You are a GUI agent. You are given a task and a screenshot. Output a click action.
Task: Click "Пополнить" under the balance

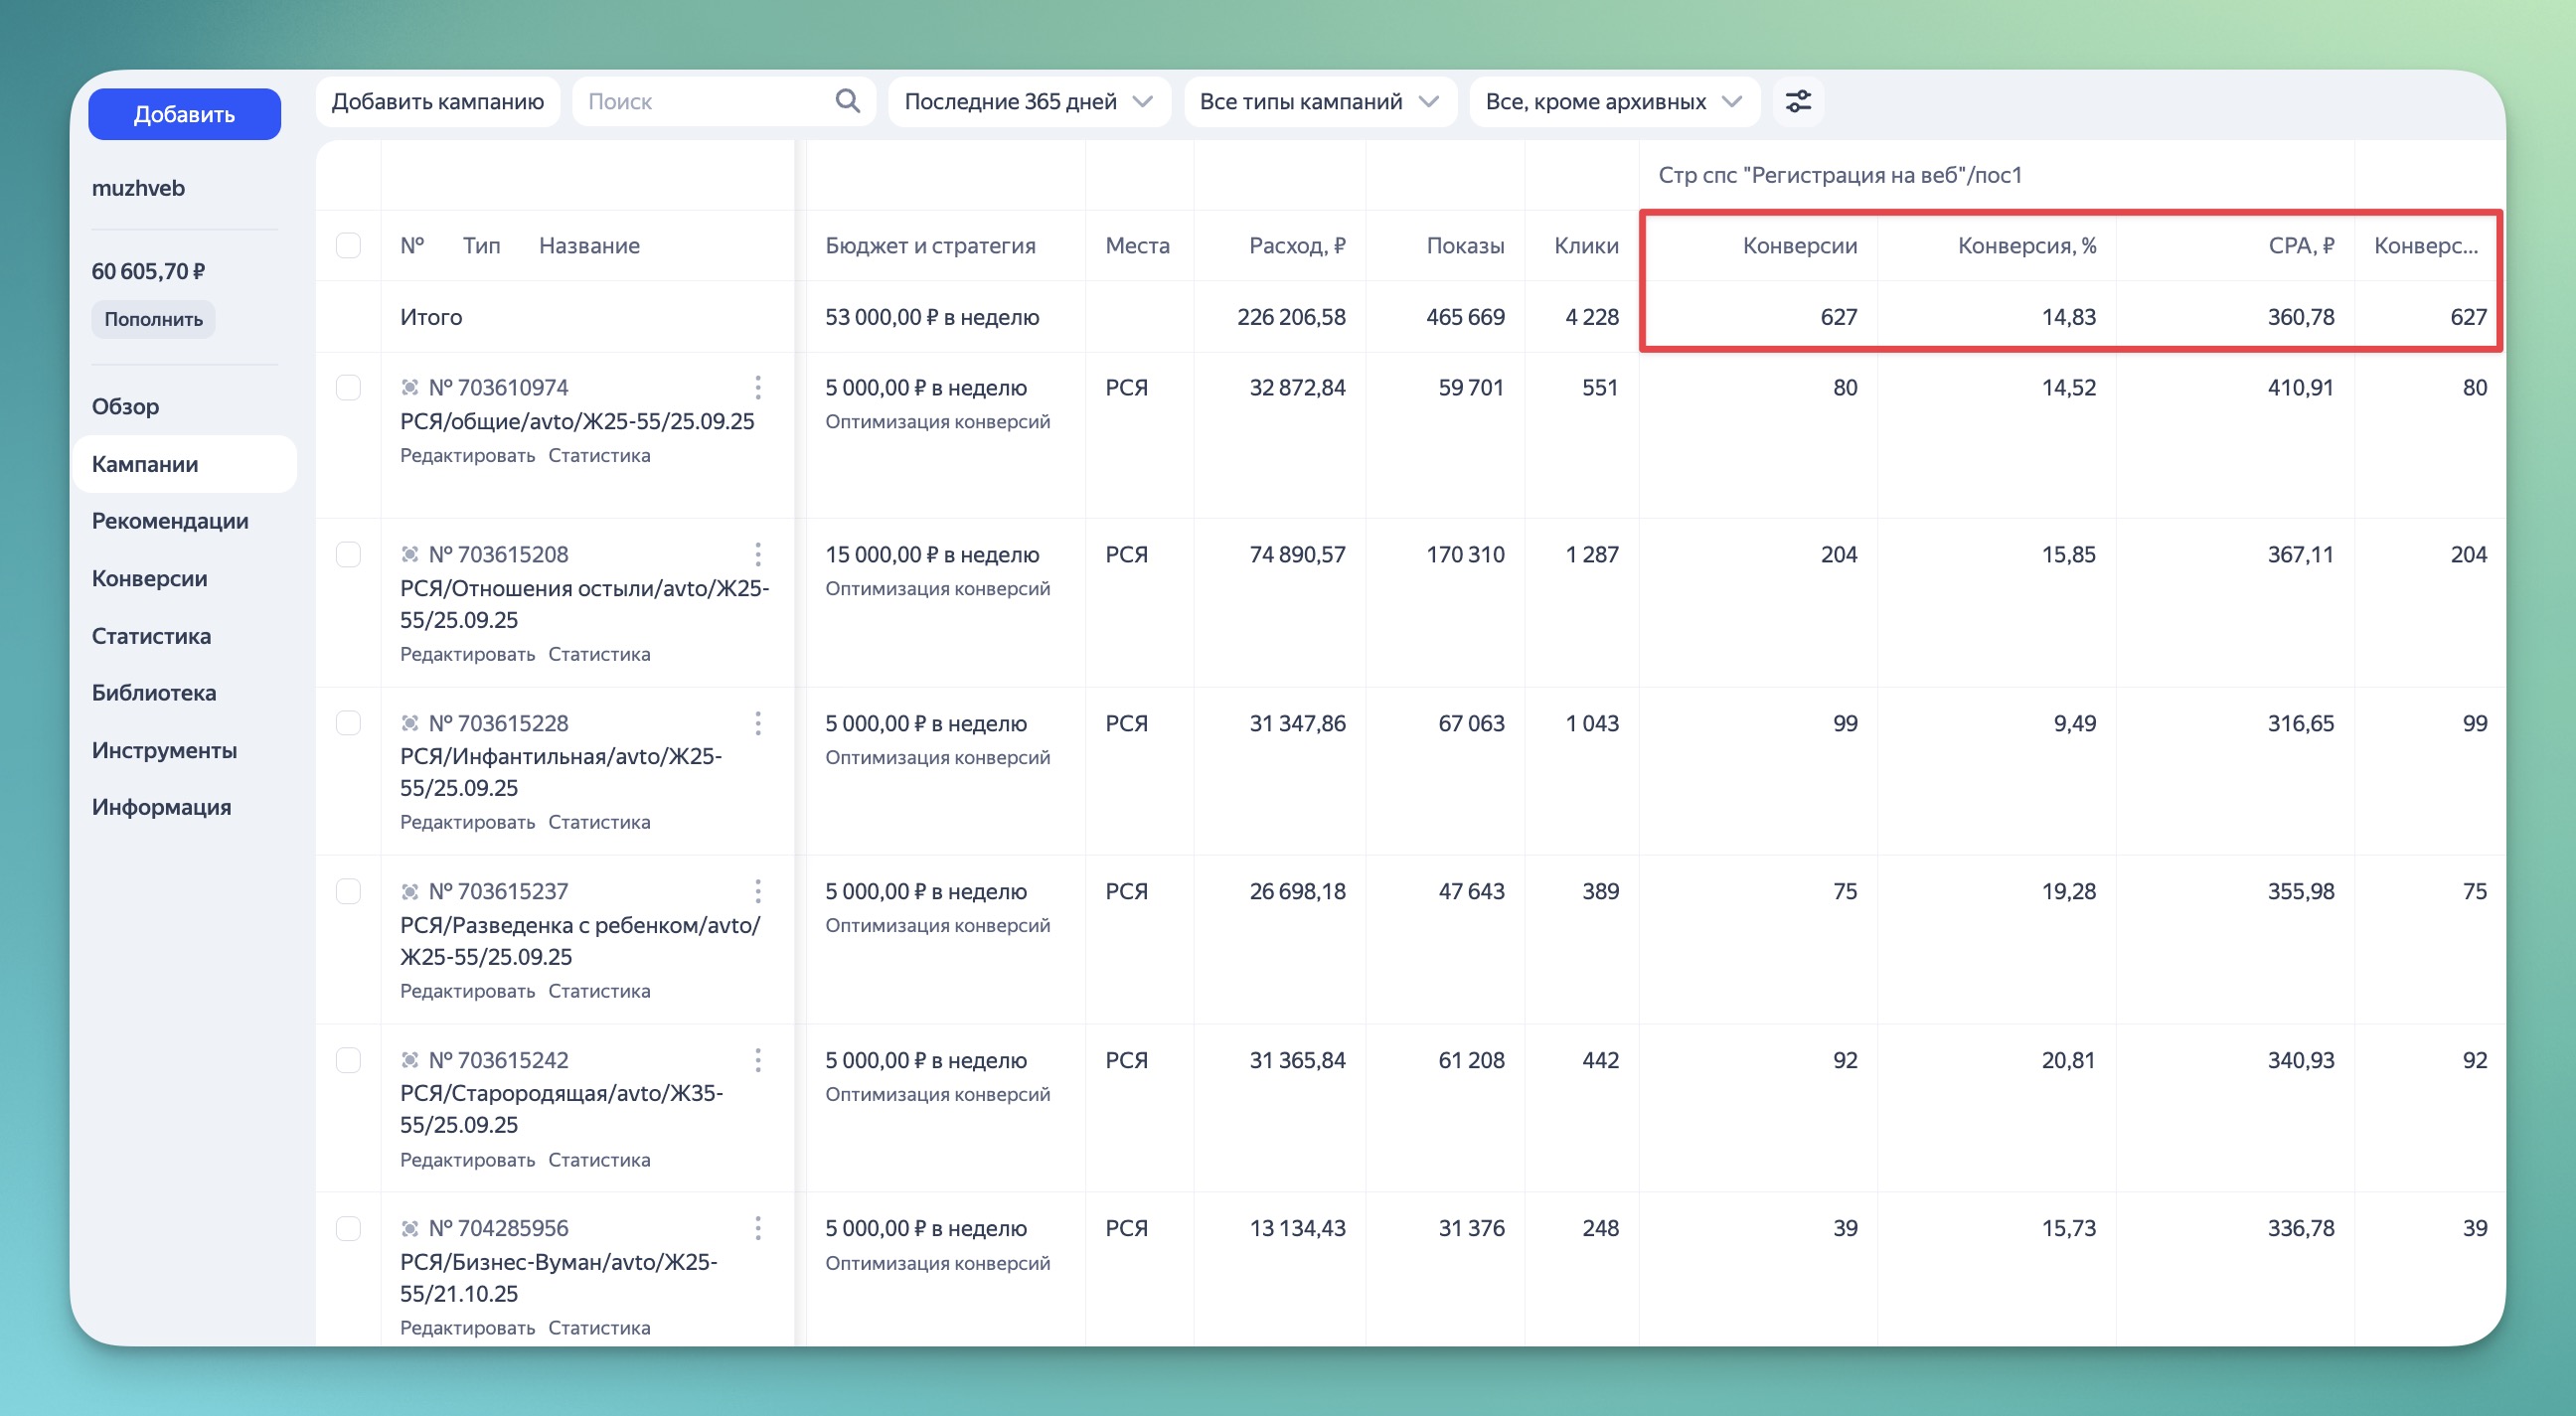(x=153, y=319)
